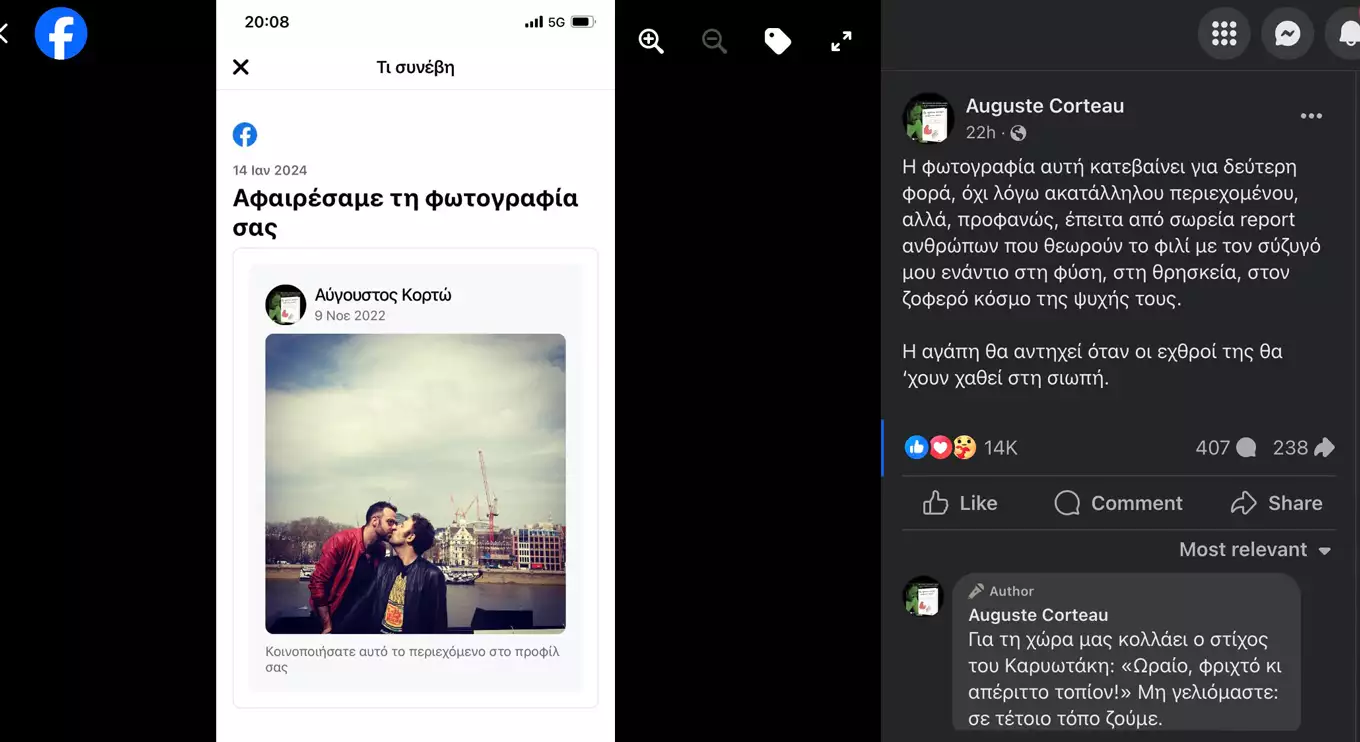This screenshot has width=1360, height=742.
Task: View the 14K reactions list
Action: (1000, 448)
